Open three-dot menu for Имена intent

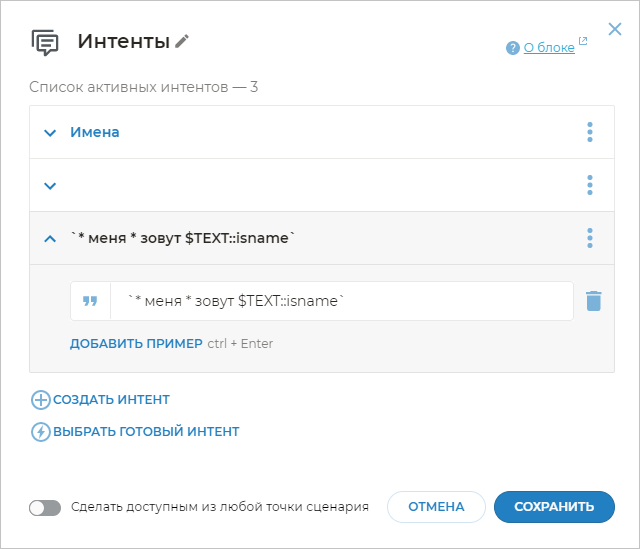click(590, 132)
